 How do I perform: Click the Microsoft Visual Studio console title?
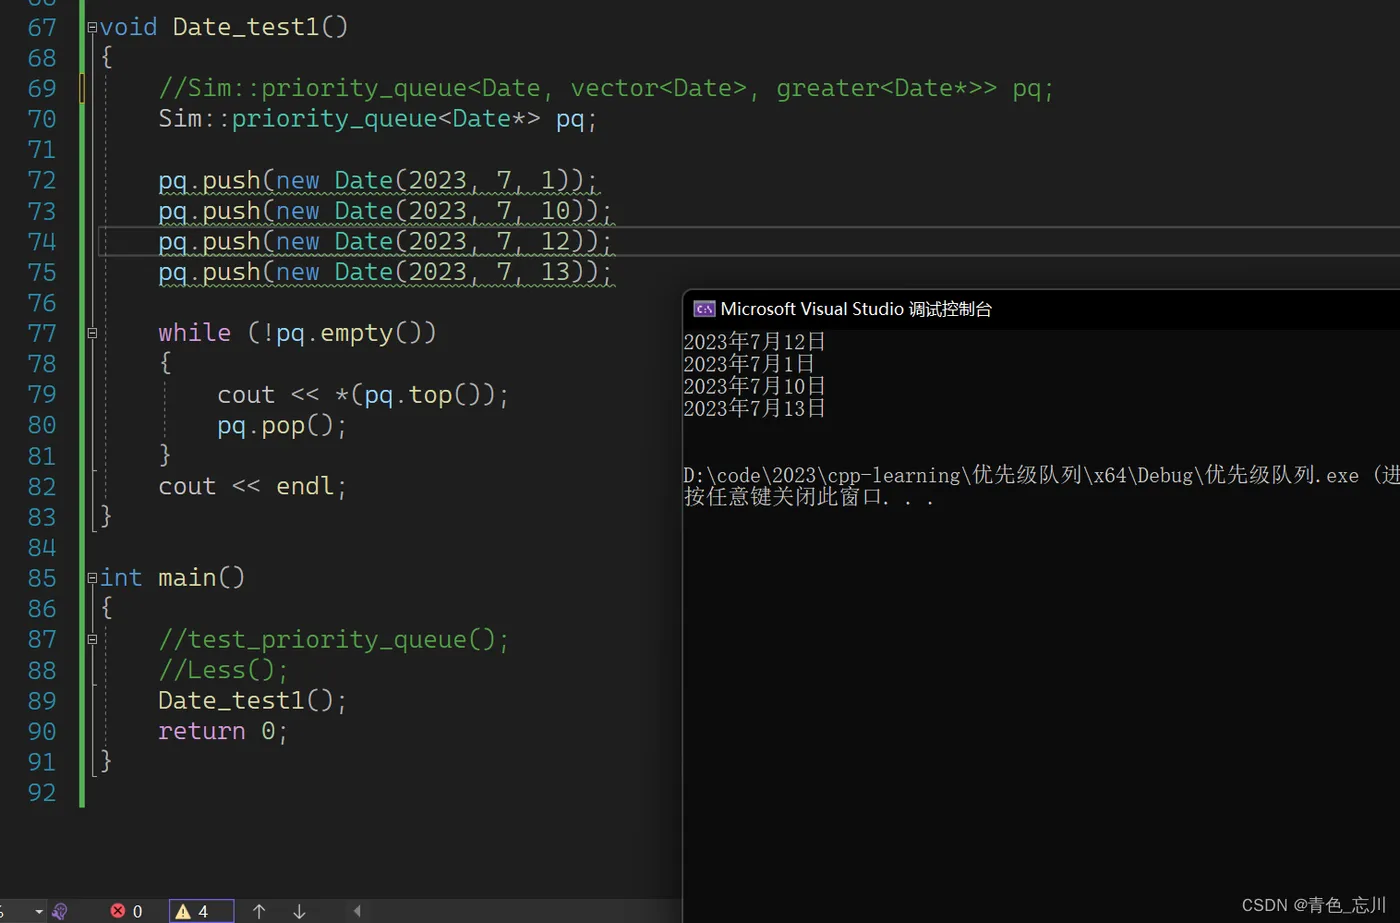[856, 309]
